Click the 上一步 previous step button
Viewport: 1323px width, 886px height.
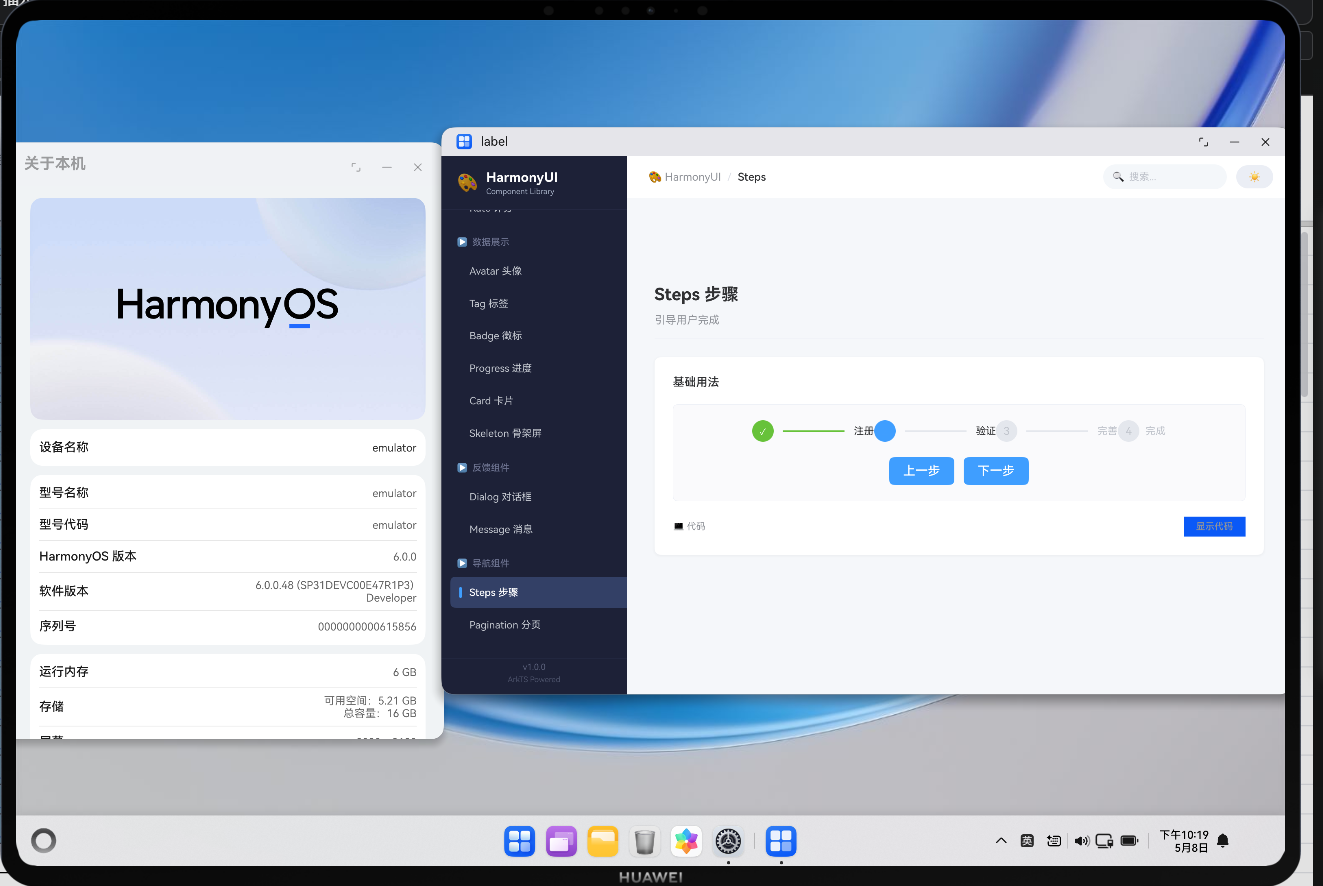click(x=921, y=471)
